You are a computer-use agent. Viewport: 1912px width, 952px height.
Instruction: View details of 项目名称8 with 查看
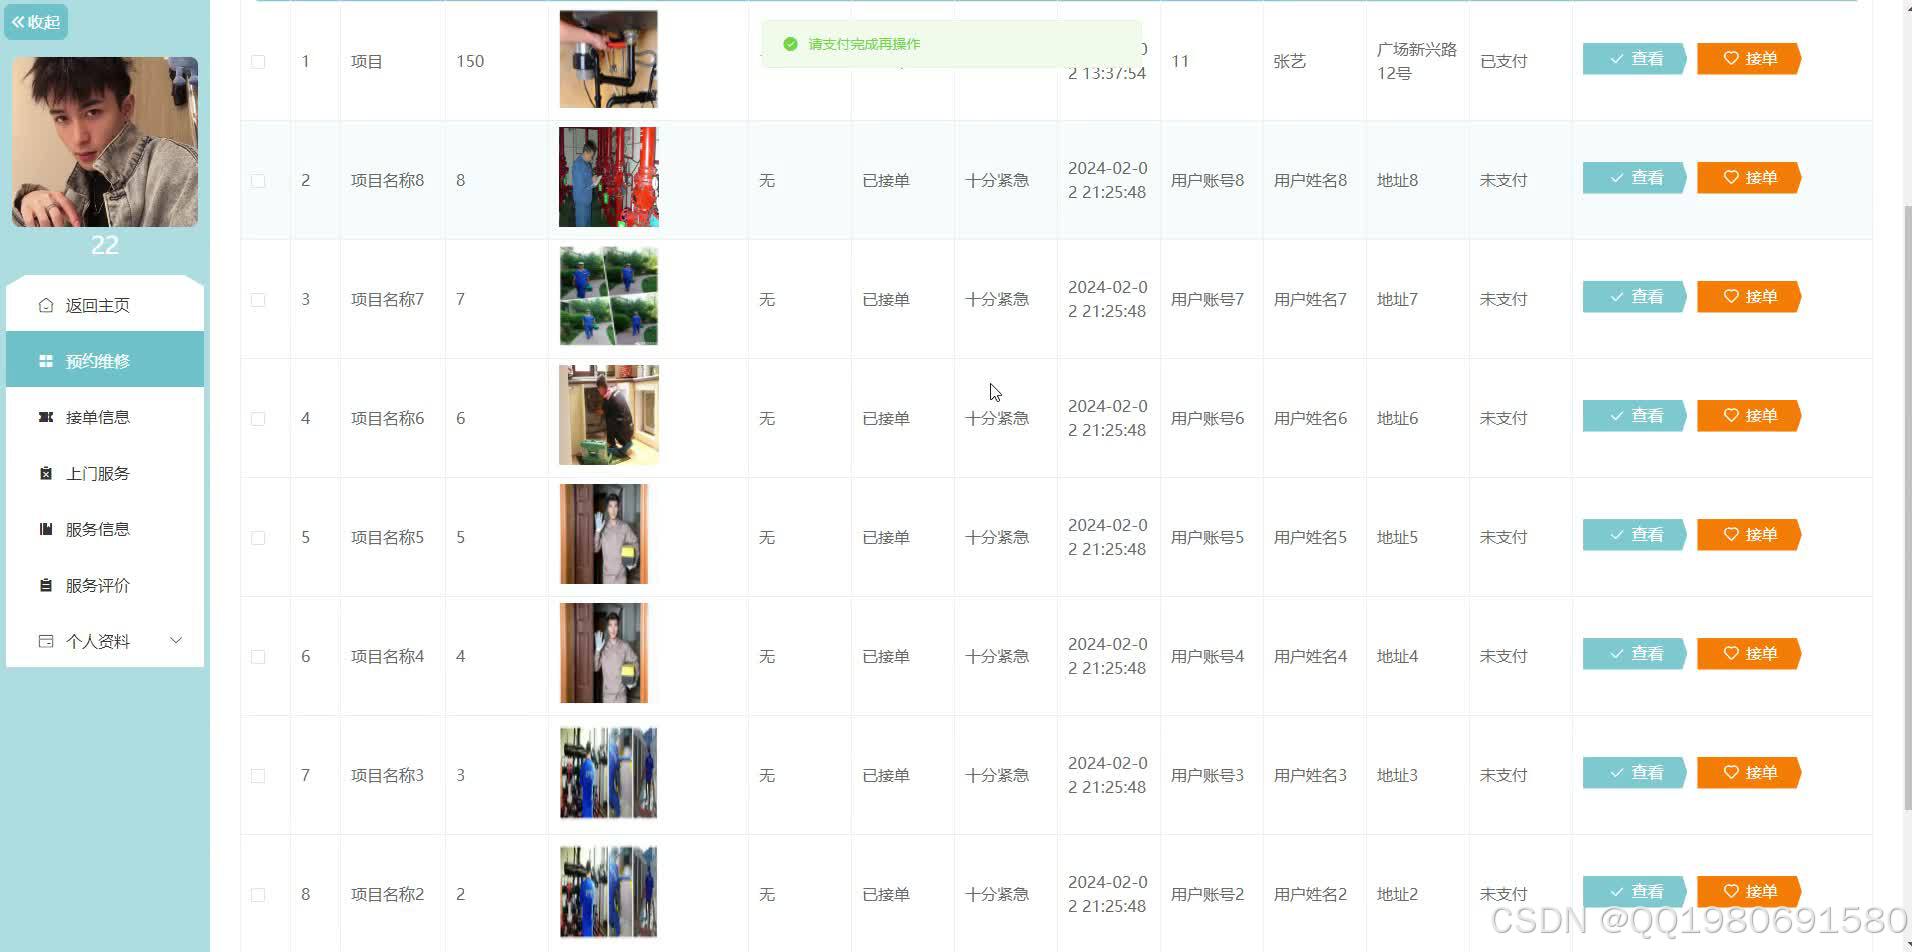tap(1635, 178)
